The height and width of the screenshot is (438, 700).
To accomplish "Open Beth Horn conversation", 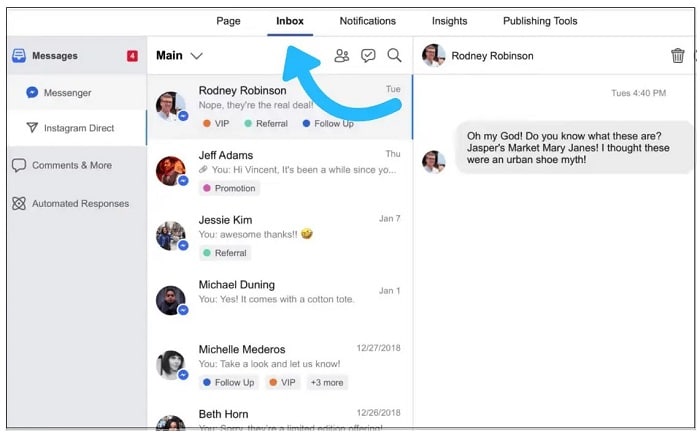I will [x=279, y=416].
